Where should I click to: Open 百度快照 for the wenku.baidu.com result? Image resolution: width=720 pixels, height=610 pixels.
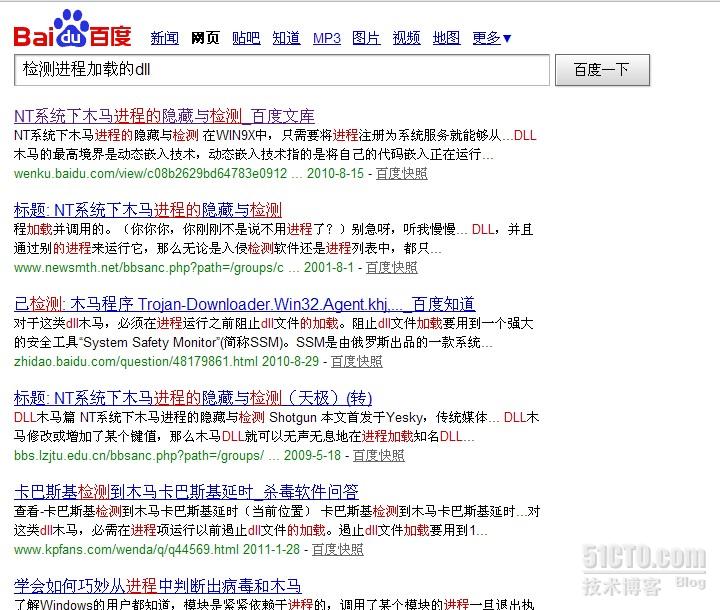click(402, 174)
